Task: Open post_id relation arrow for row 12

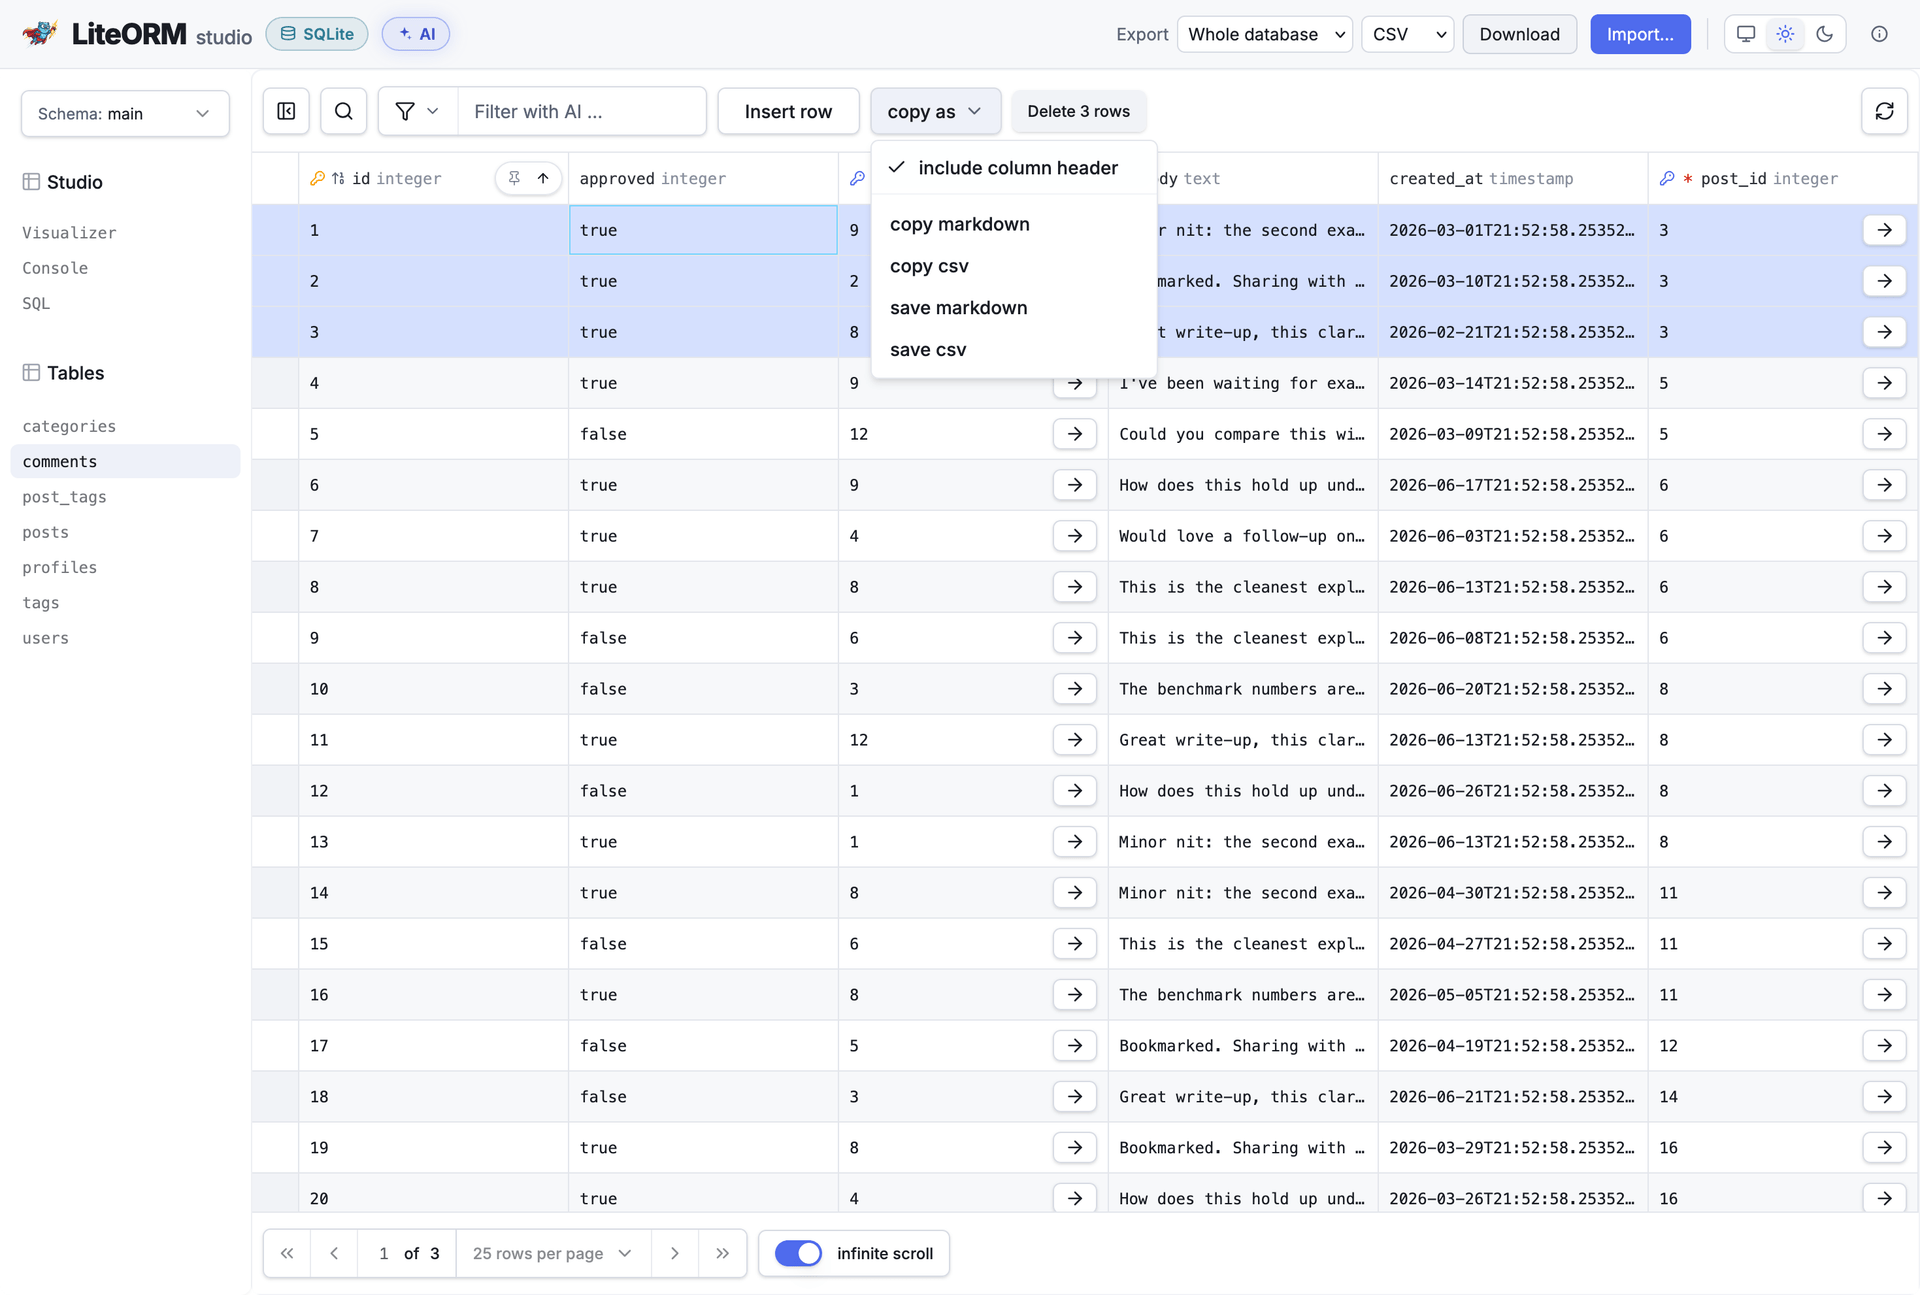Action: pyautogui.click(x=1884, y=791)
